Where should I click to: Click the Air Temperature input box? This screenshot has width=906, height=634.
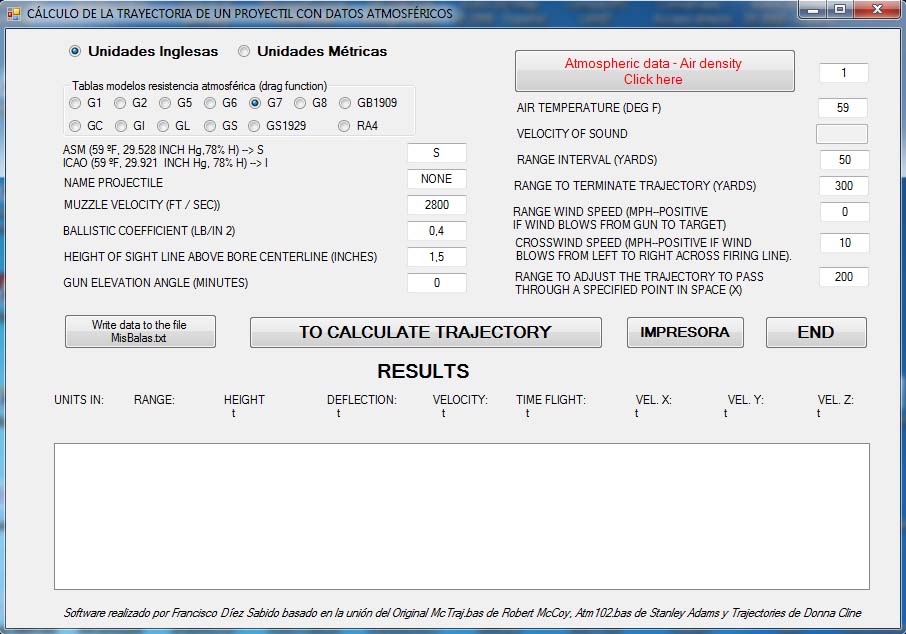843,108
